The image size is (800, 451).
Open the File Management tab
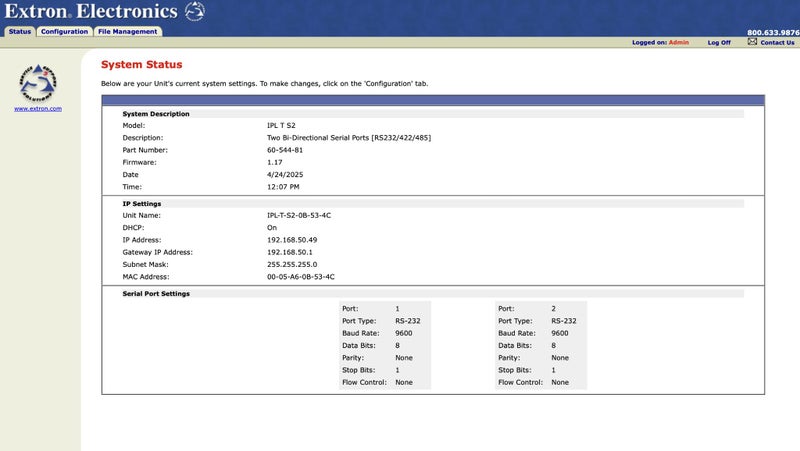pos(128,32)
